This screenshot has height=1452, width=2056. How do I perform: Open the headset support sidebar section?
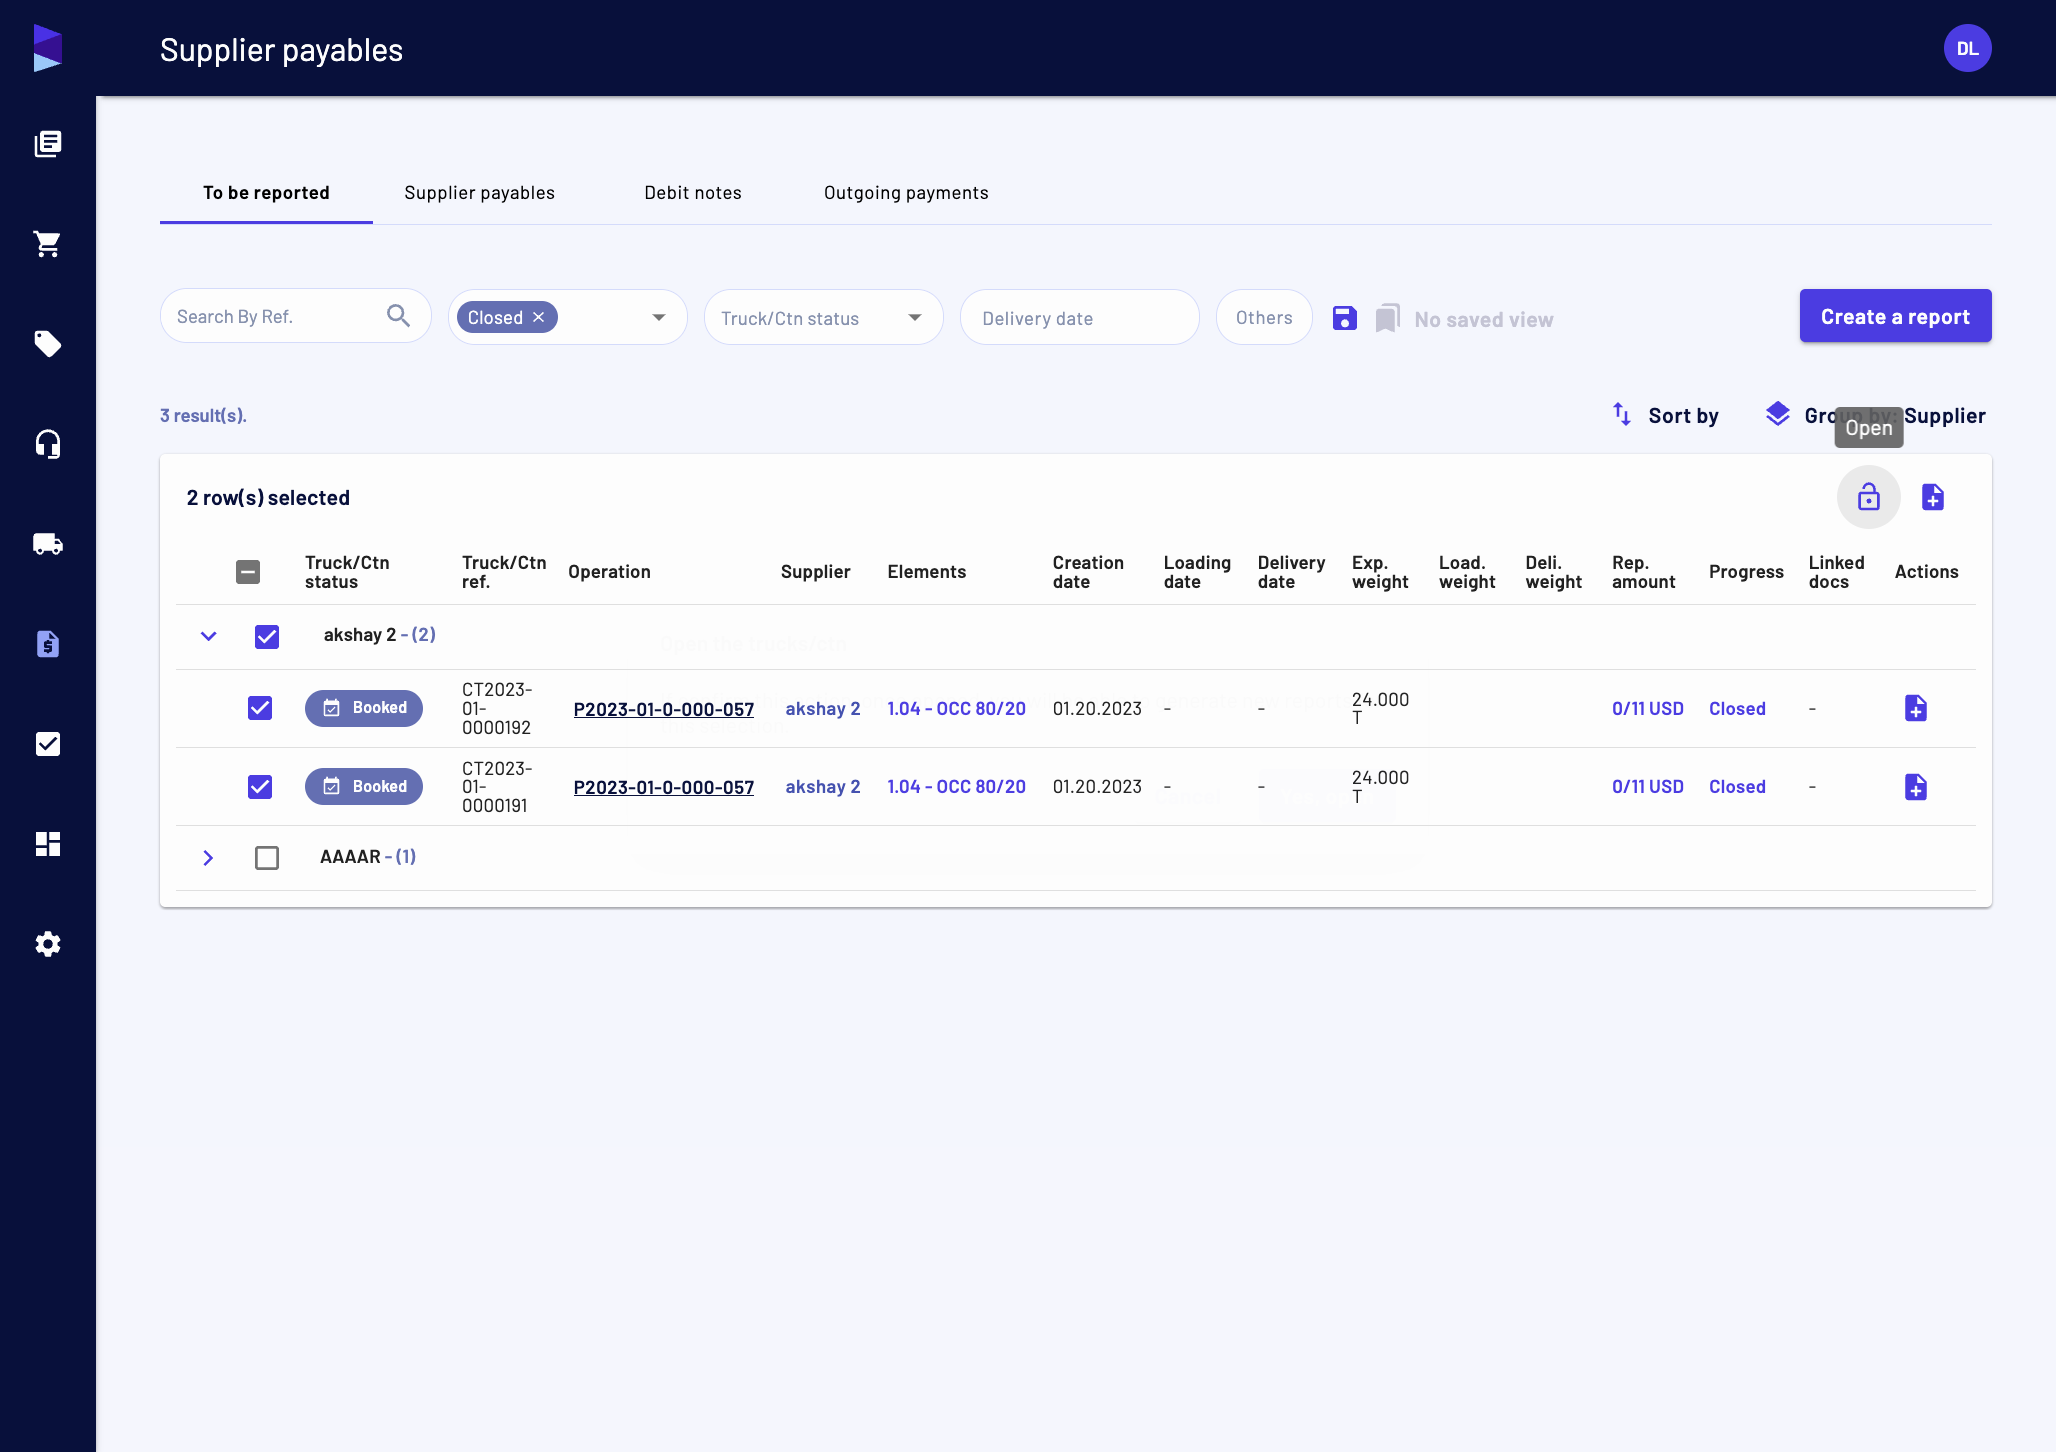coord(47,444)
